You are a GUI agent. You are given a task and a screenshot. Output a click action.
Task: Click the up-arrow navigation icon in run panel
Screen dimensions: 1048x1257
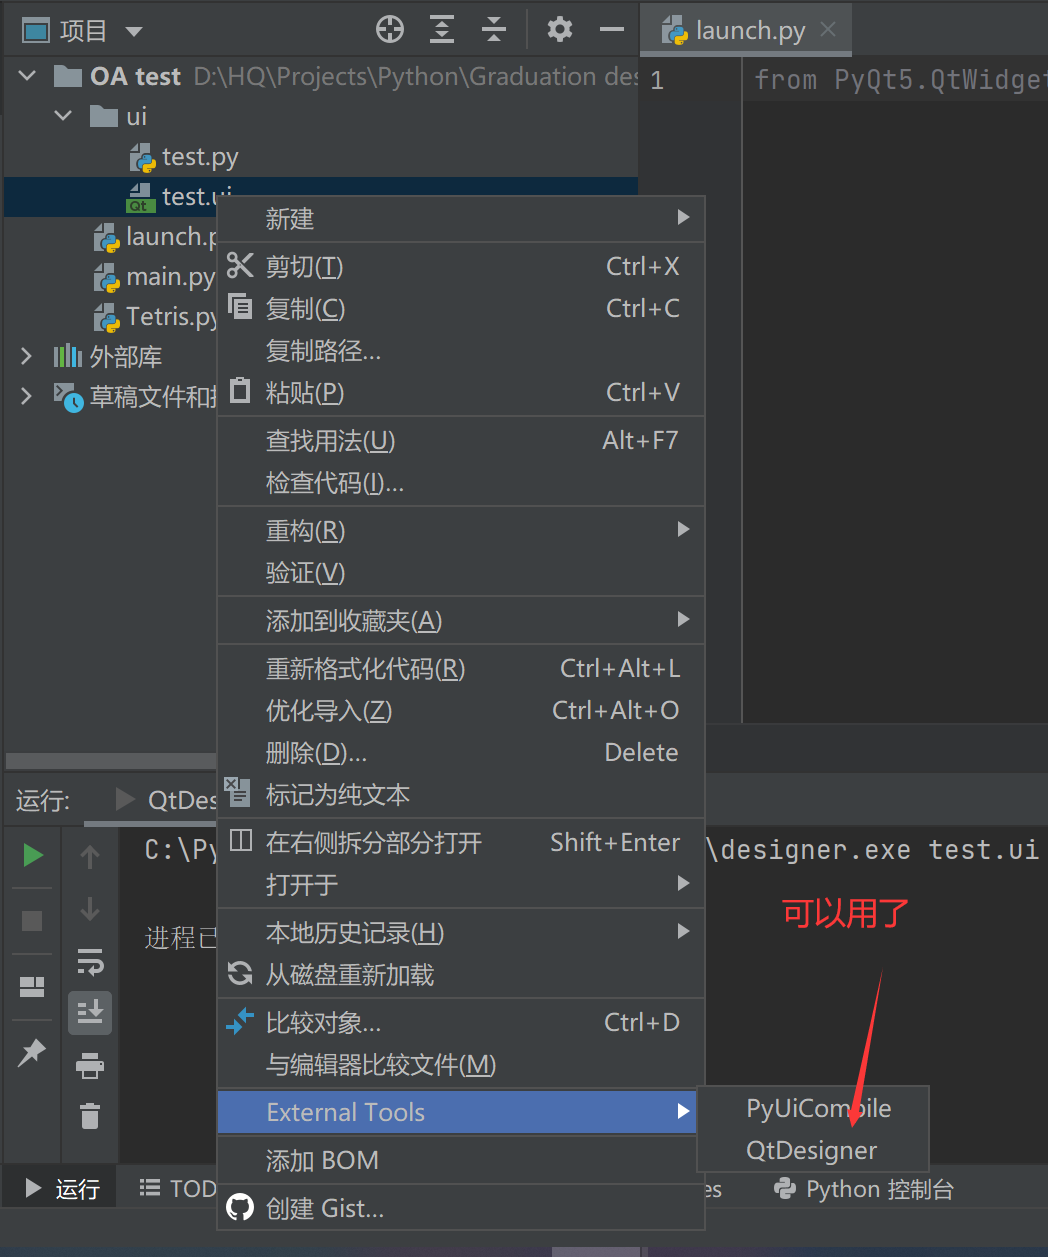[90, 856]
